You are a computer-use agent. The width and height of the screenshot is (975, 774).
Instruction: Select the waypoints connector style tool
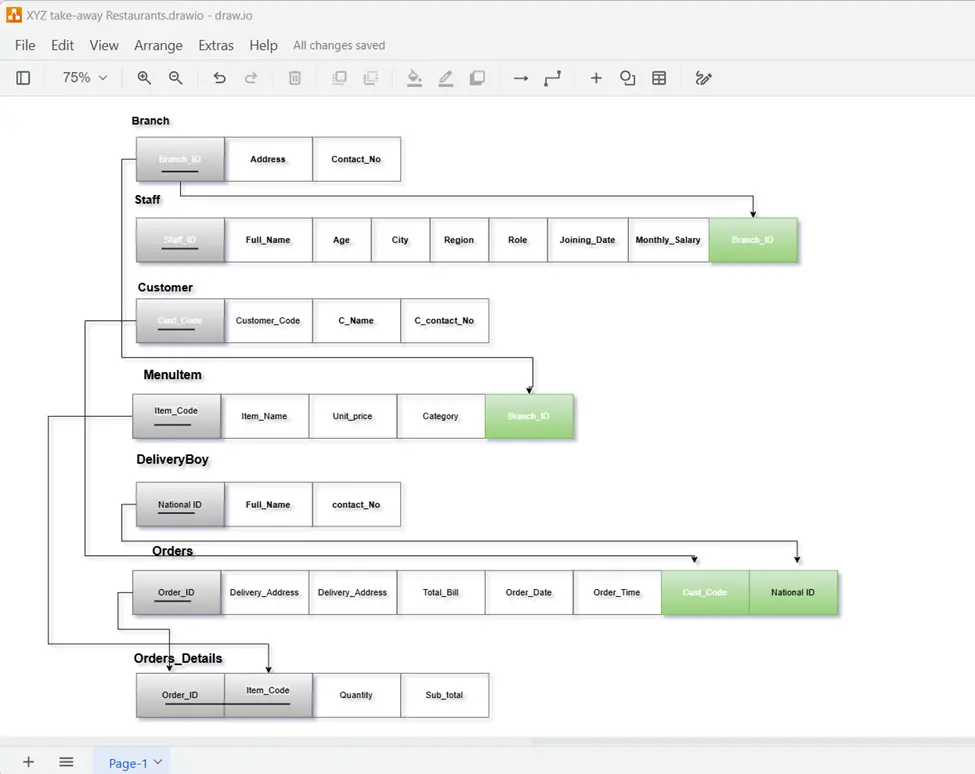click(552, 78)
